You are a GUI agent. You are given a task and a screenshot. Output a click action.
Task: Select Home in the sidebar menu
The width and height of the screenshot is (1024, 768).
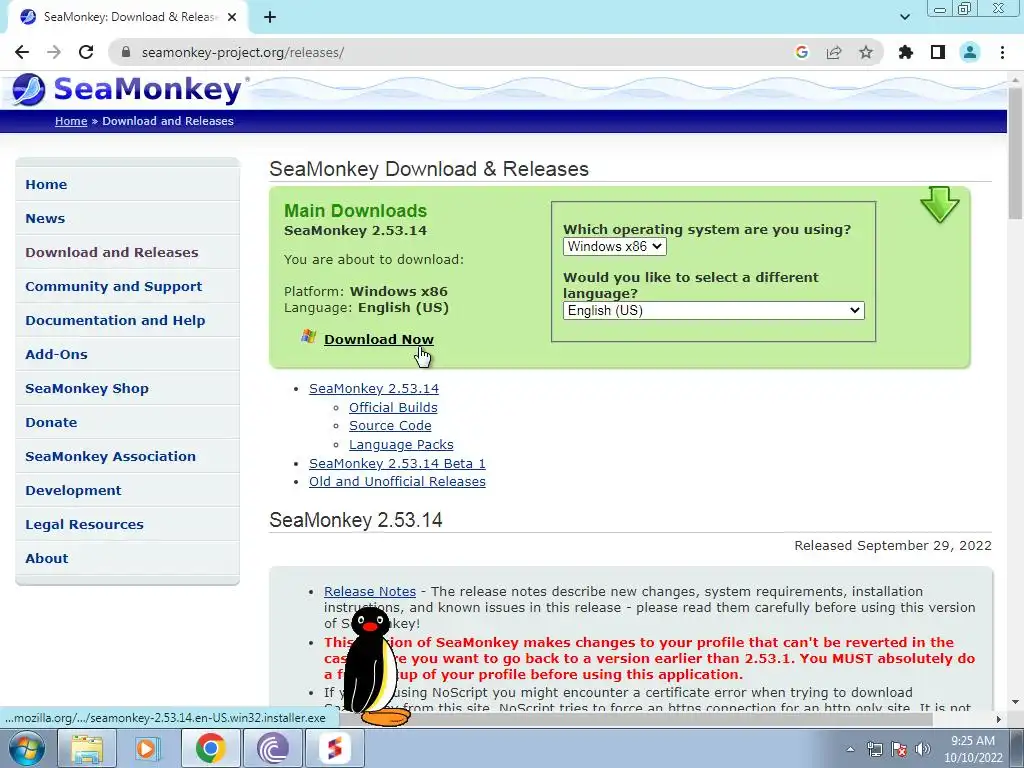pos(127,184)
